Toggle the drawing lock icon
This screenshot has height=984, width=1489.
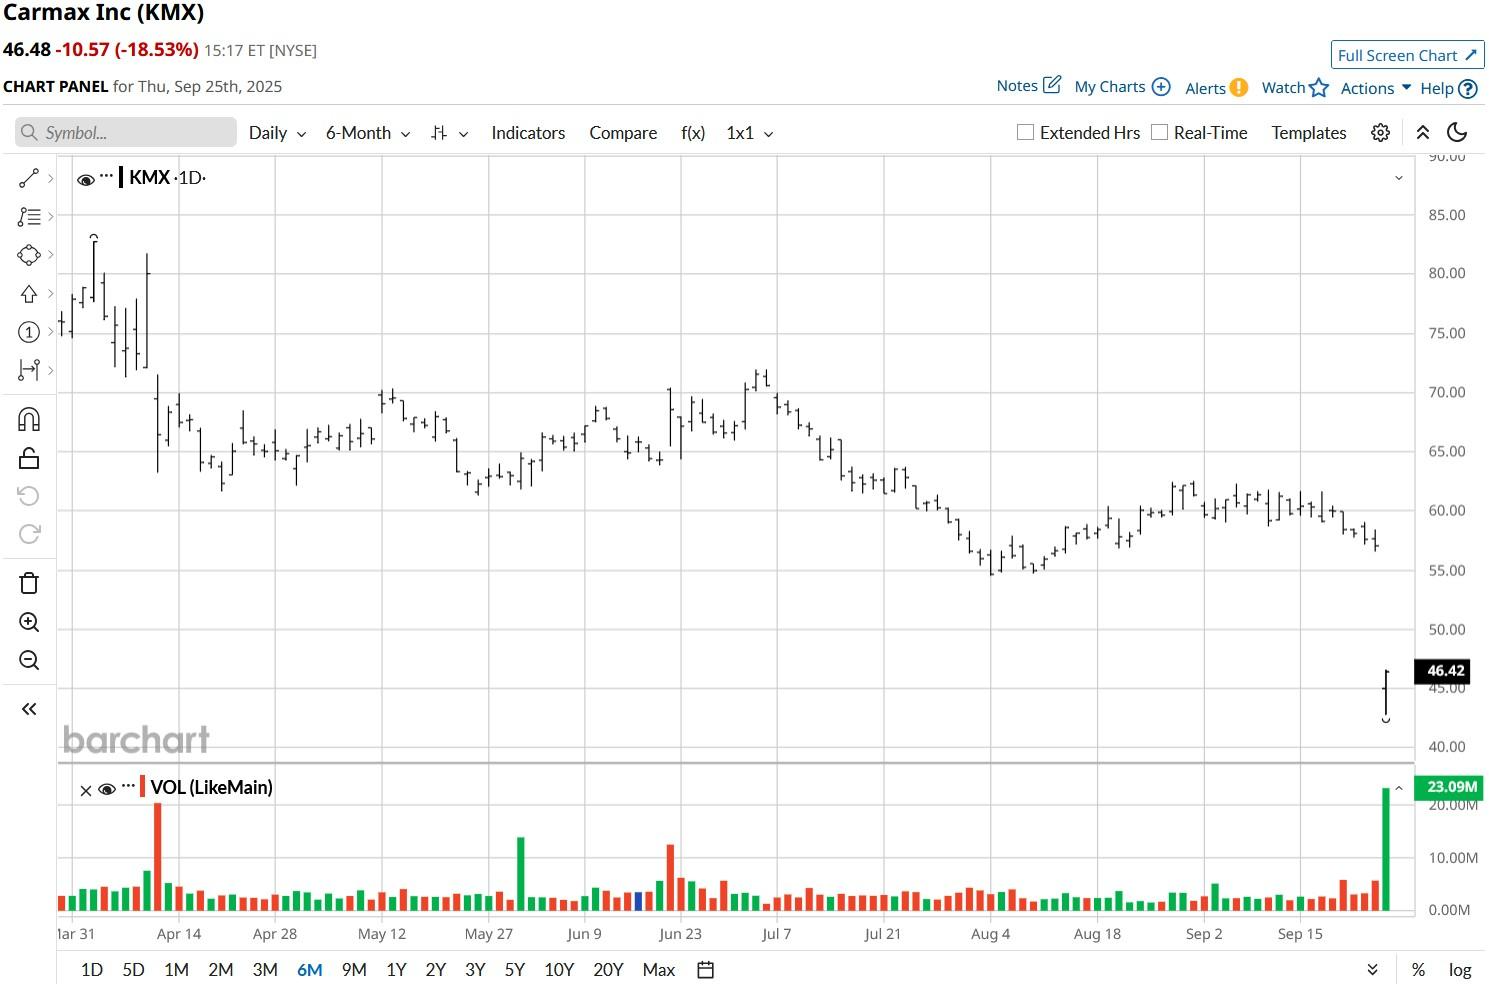(28, 458)
